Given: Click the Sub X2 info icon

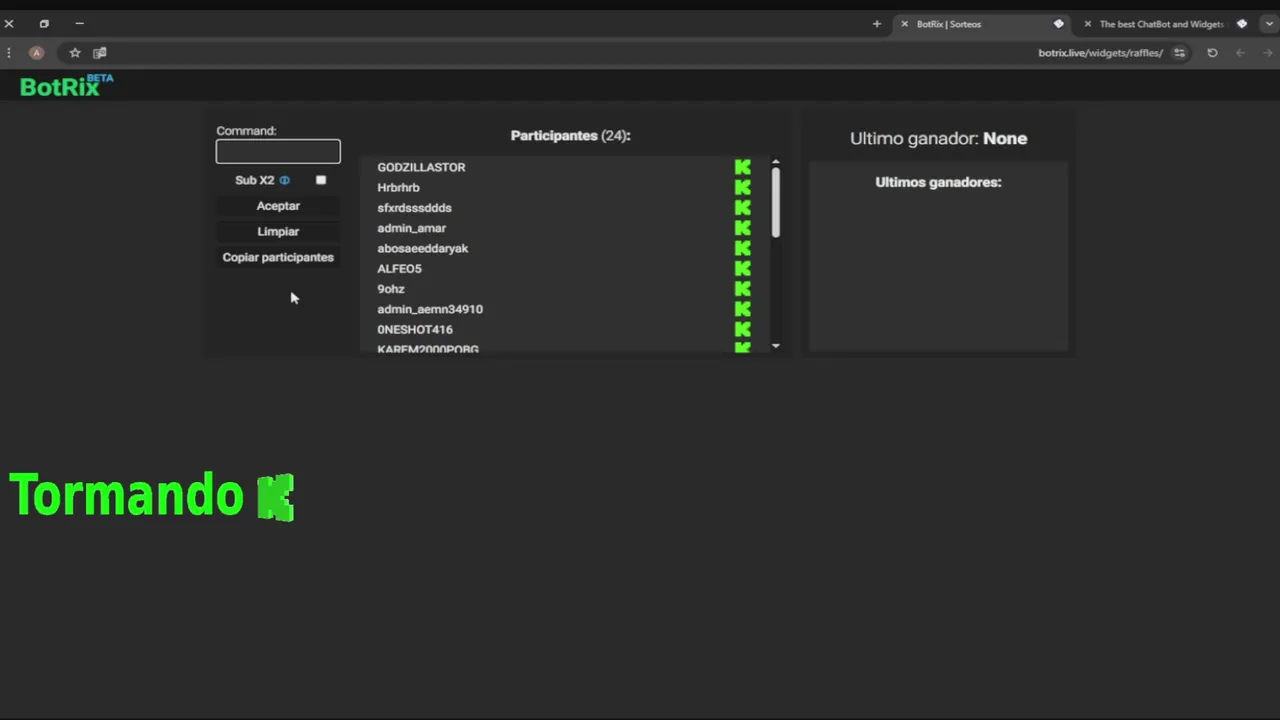Looking at the screenshot, I should (285, 180).
